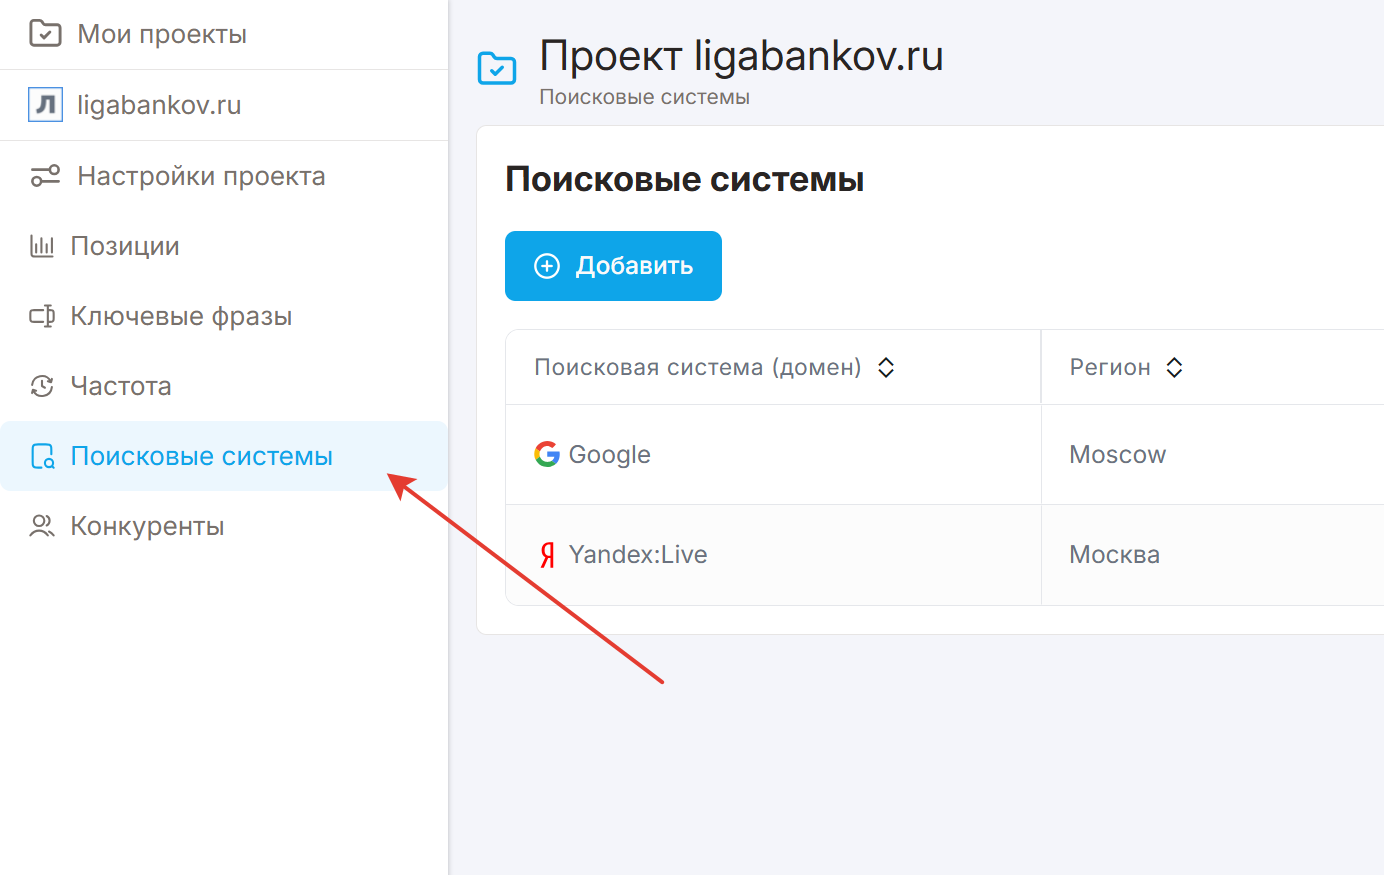Click the Регион column header text
Image resolution: width=1384 pixels, height=875 pixels.
coord(1110,367)
